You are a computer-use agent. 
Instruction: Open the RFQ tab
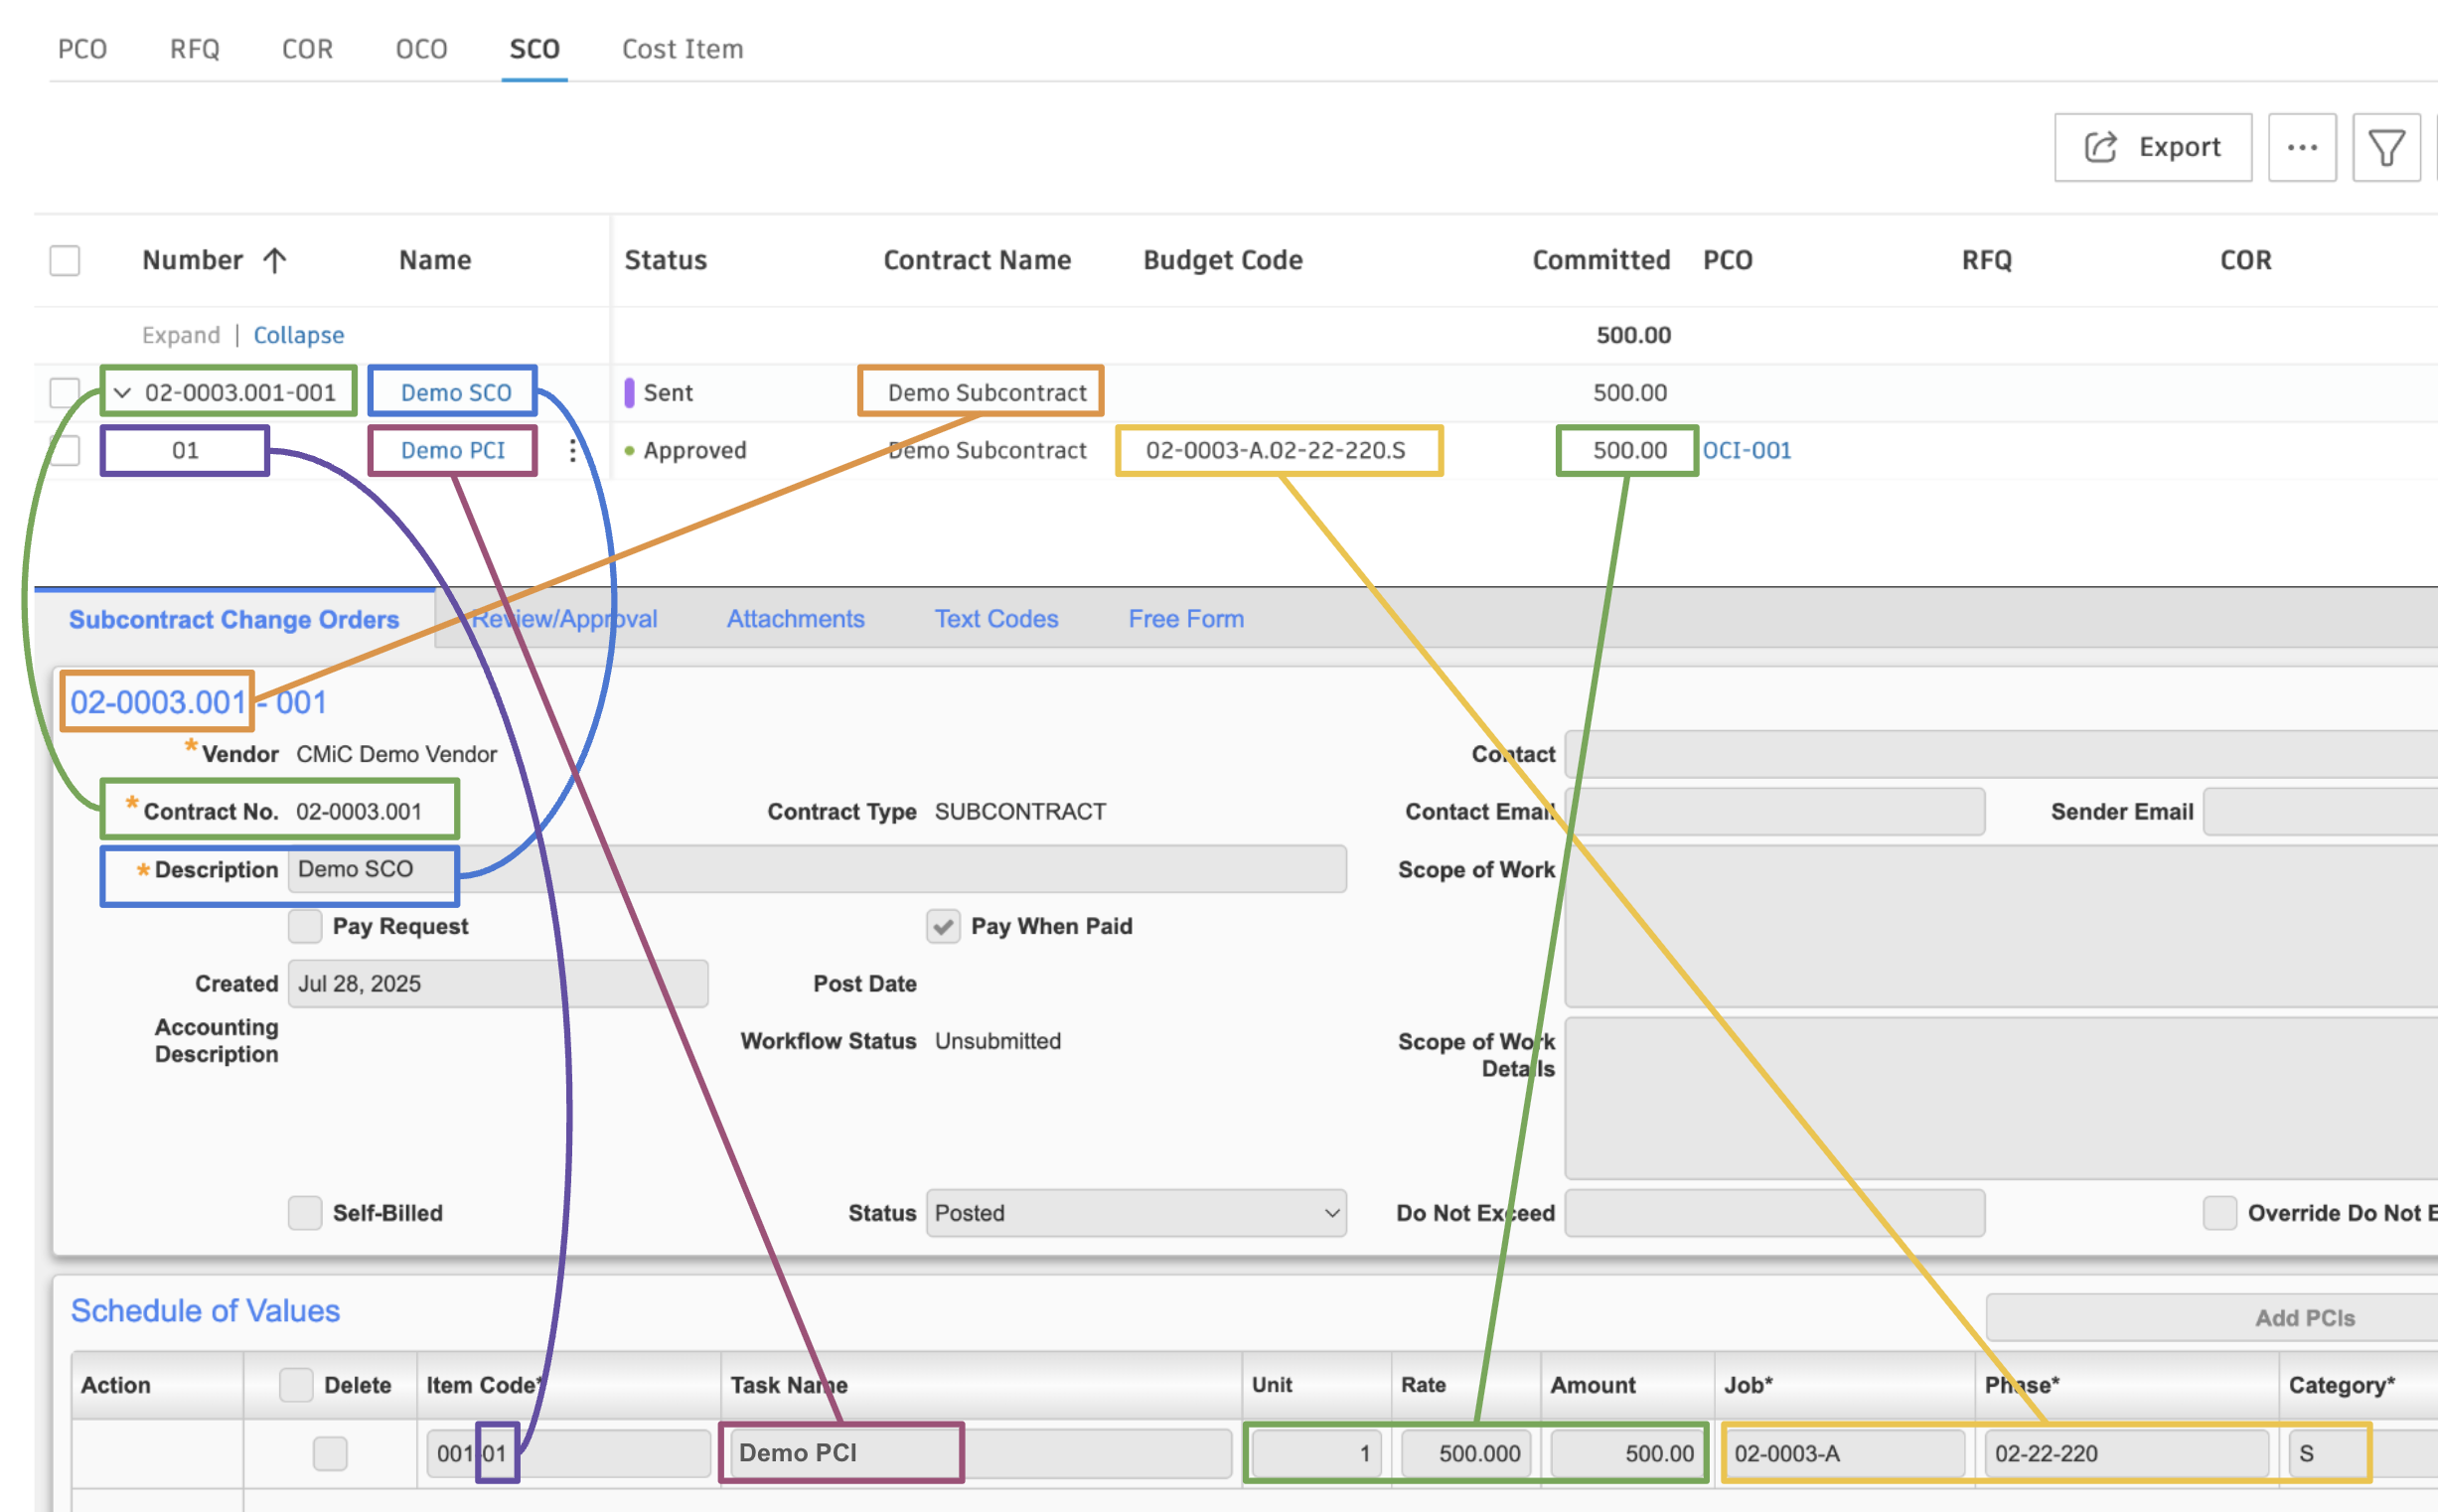195,49
